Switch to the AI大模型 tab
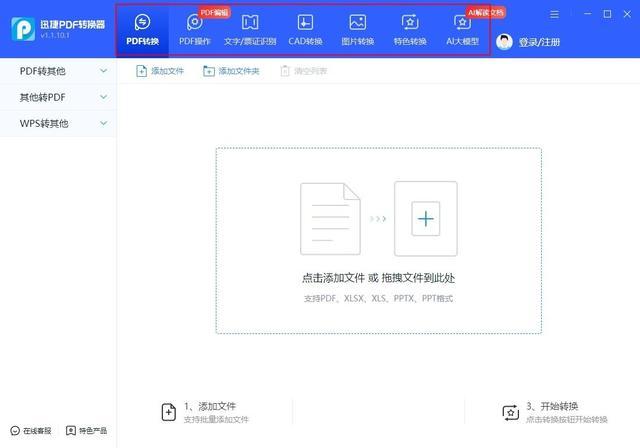The height and width of the screenshot is (448, 640). point(462,30)
